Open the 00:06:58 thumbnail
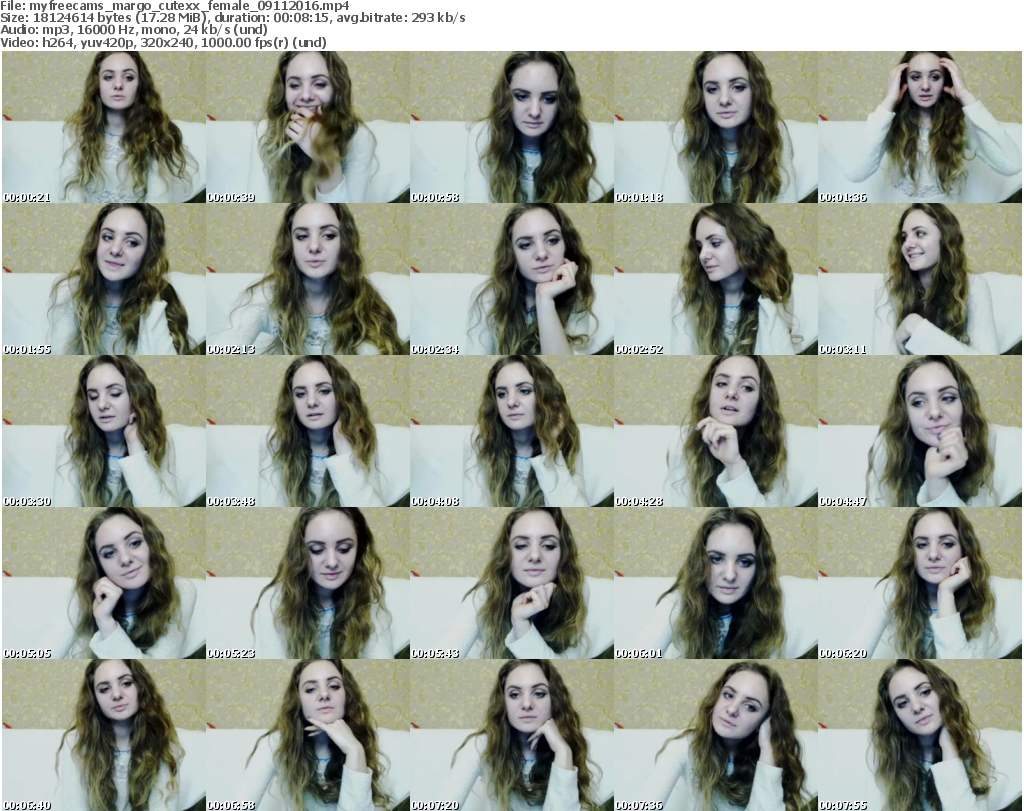Screen dimensions: 1024x811 point(308,735)
